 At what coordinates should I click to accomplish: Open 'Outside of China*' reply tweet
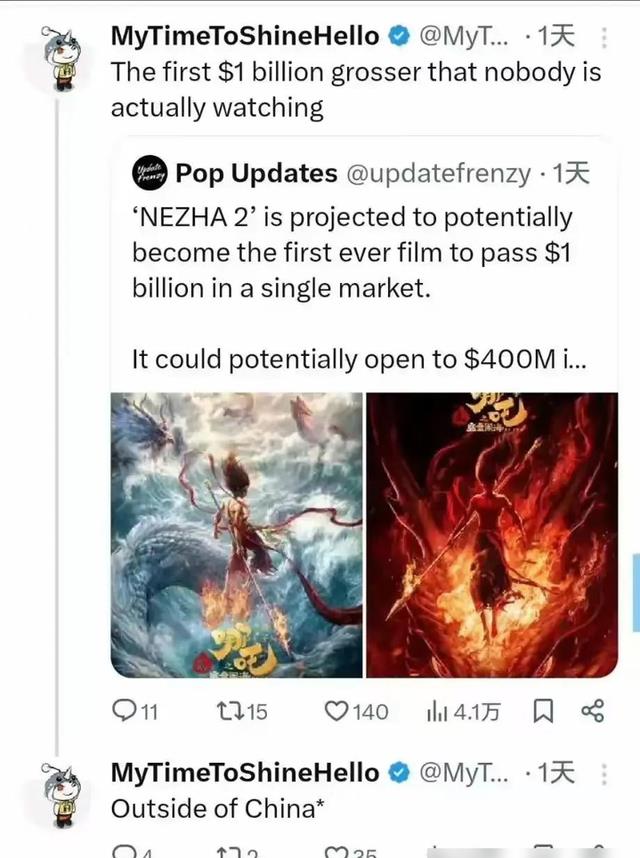218,808
